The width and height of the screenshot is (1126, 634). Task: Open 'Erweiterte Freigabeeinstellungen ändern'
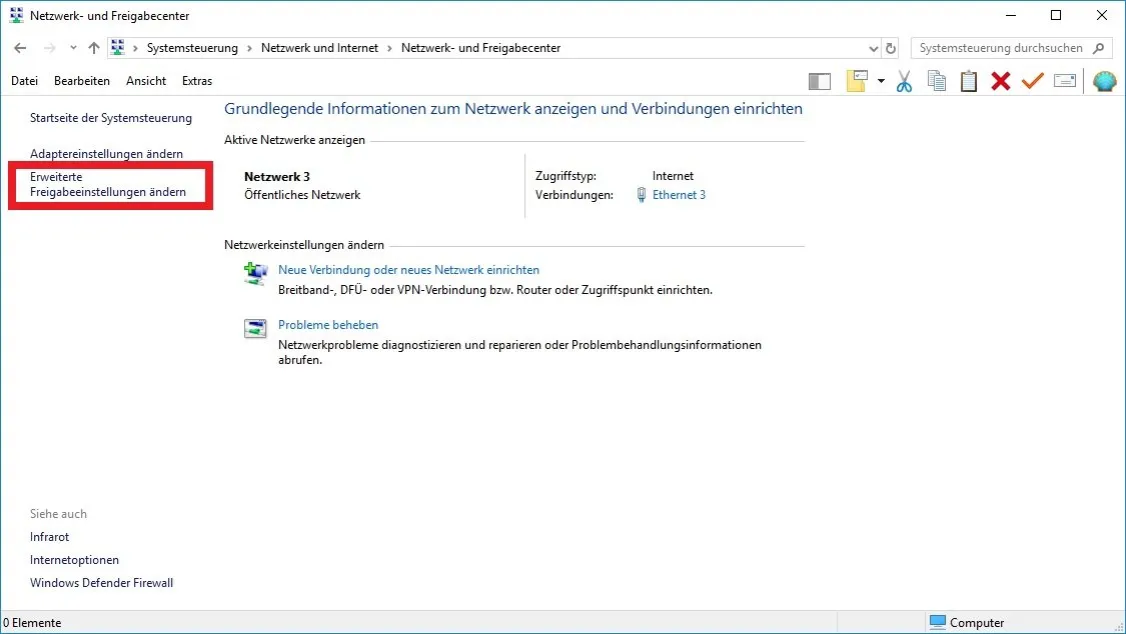coord(106,184)
